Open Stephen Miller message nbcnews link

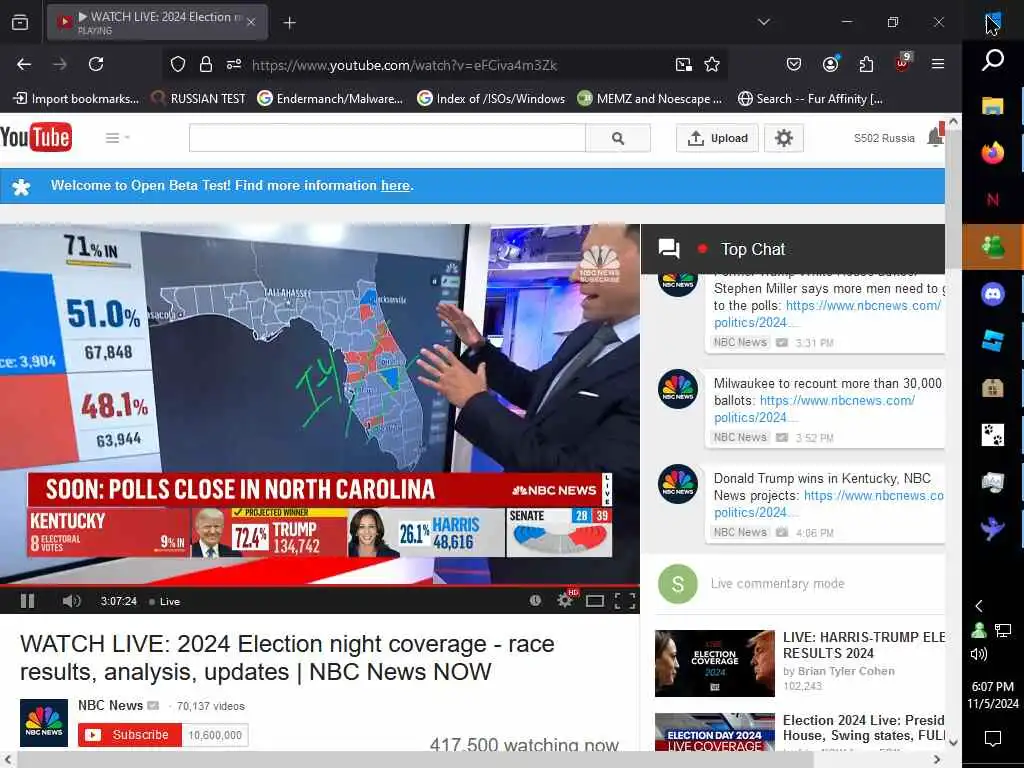[x=828, y=313]
